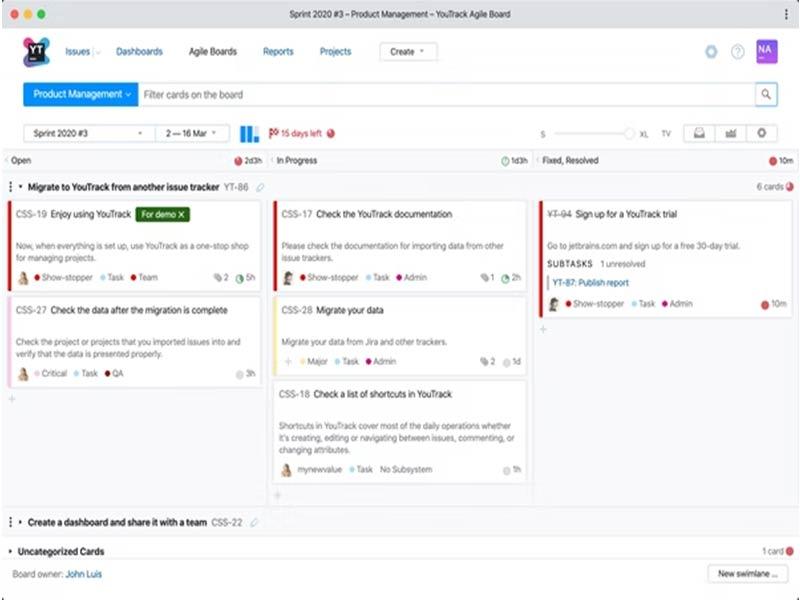Click the No Subsystem label on CSS-18
Image resolution: width=800 pixels, height=600 pixels.
click(x=406, y=469)
